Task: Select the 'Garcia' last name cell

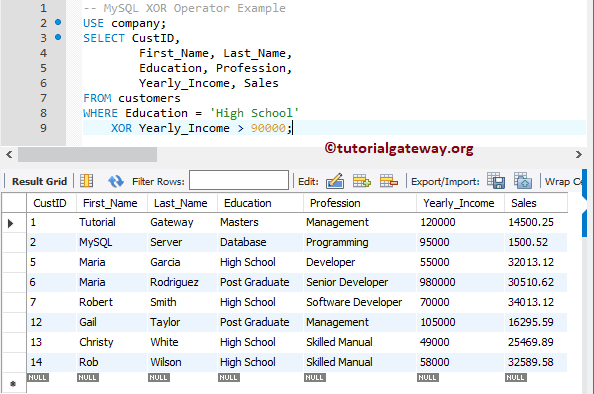Action: click(182, 263)
